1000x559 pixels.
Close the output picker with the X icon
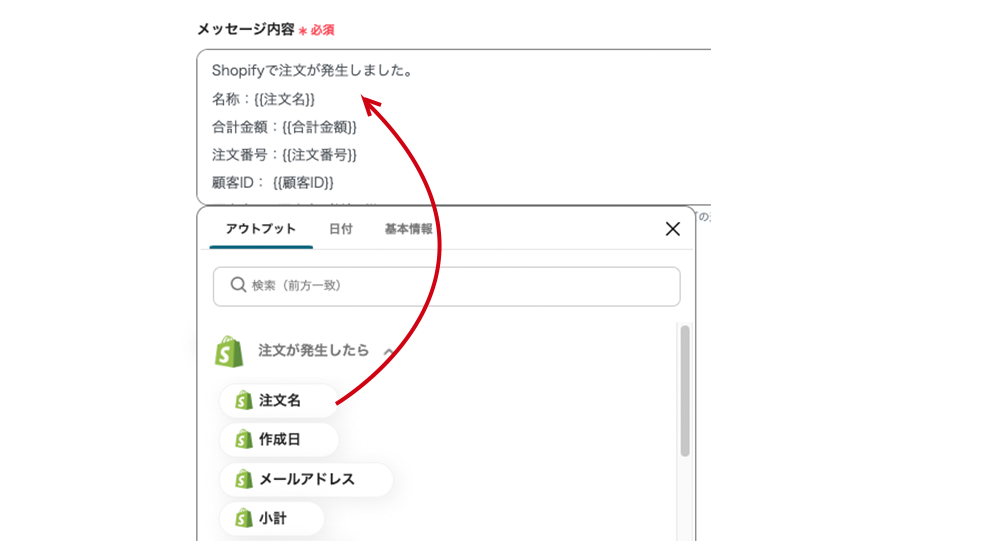[673, 229]
